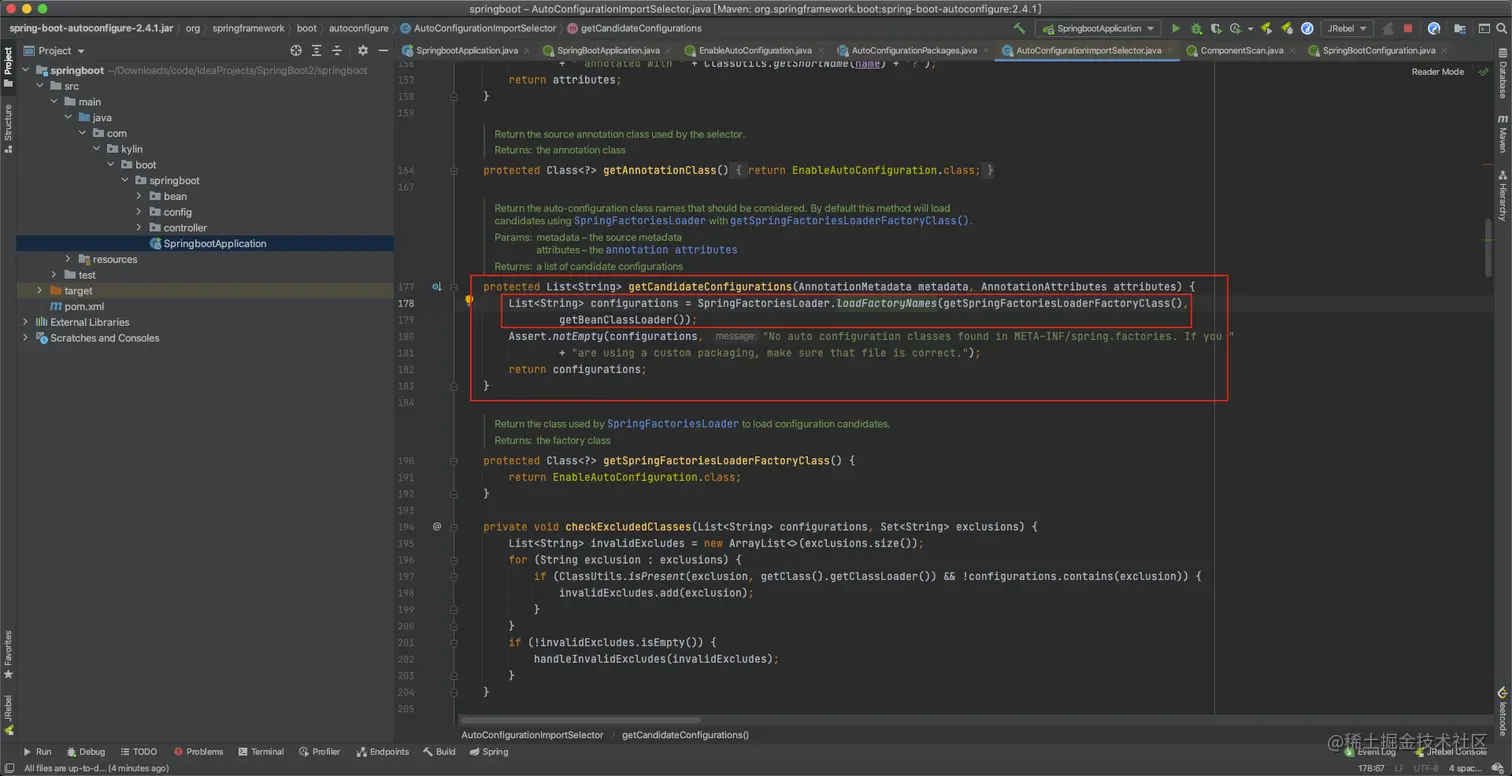The height and width of the screenshot is (776, 1512).
Task: Select Opened File locate target icon
Action: coord(296,50)
